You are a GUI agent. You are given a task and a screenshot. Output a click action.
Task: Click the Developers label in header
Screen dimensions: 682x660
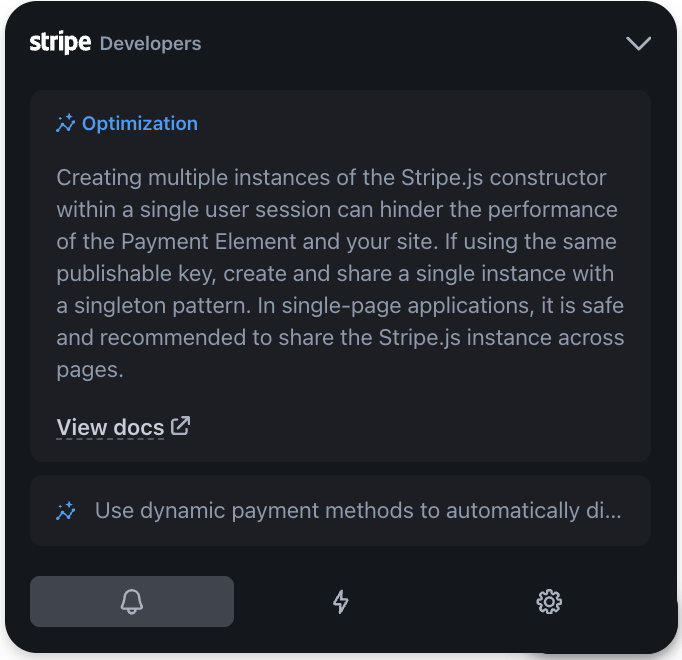(150, 44)
